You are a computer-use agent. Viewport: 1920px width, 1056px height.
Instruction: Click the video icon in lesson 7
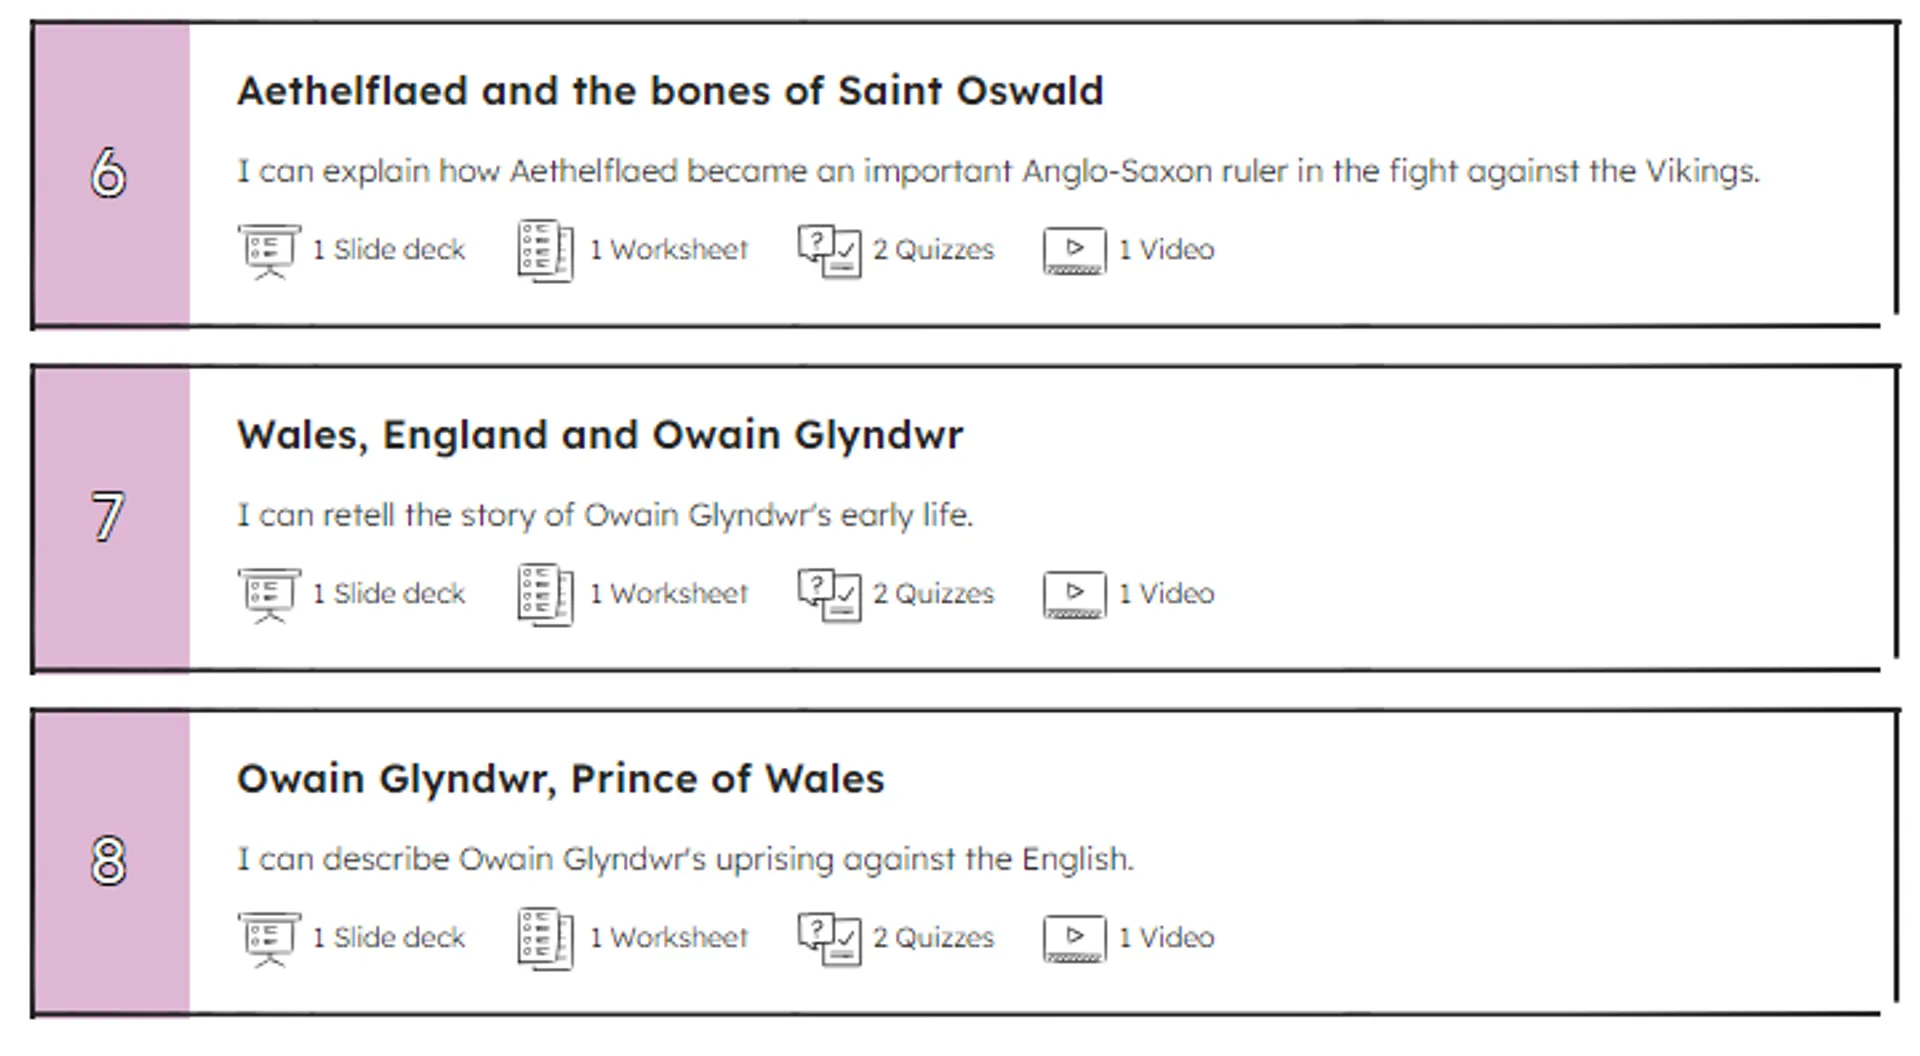[x=1074, y=594]
